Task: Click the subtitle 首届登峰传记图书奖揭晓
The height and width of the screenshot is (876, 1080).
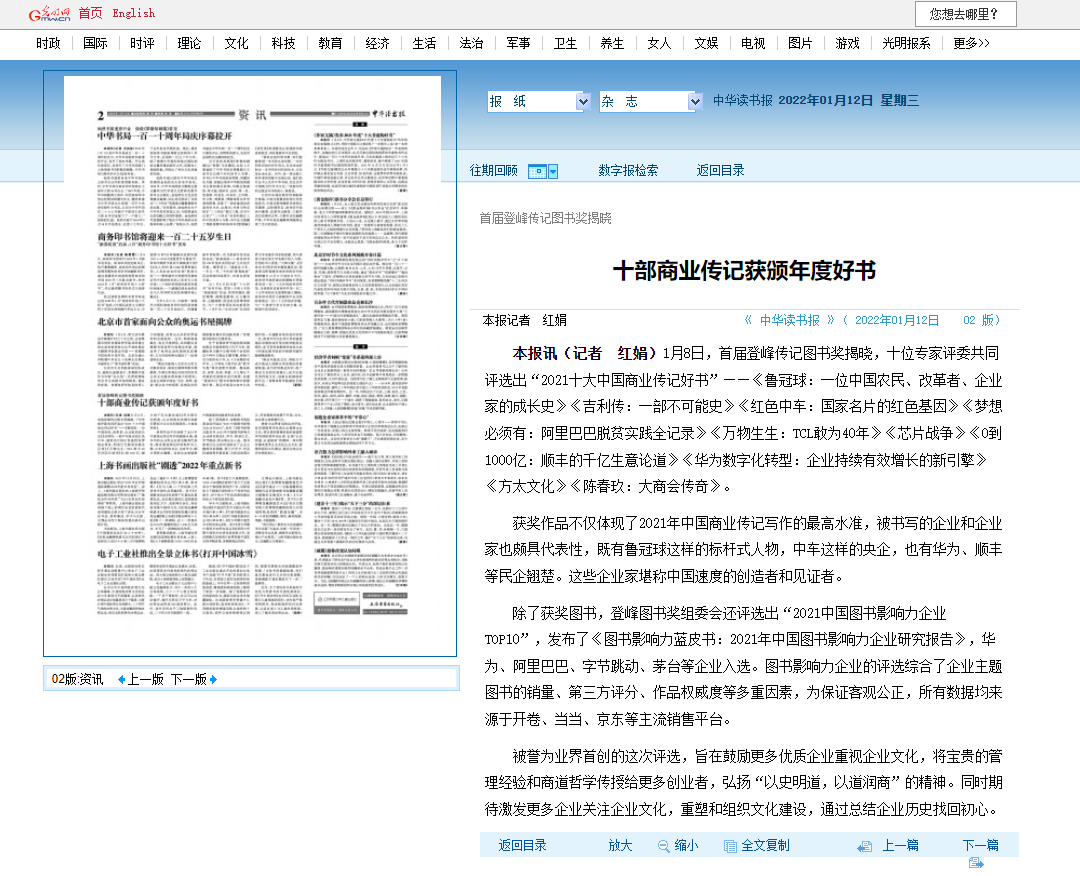Action: pos(546,219)
